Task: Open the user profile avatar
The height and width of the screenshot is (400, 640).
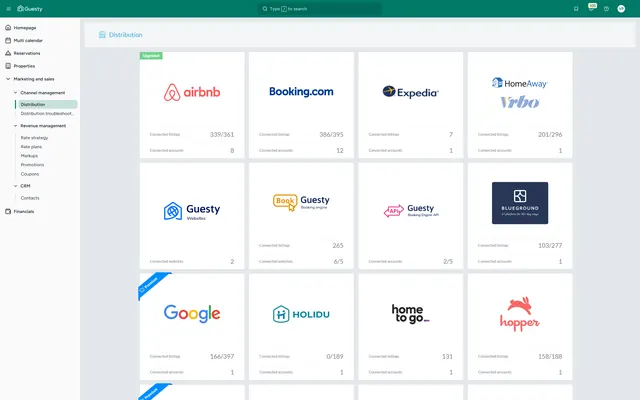Action: coord(621,9)
